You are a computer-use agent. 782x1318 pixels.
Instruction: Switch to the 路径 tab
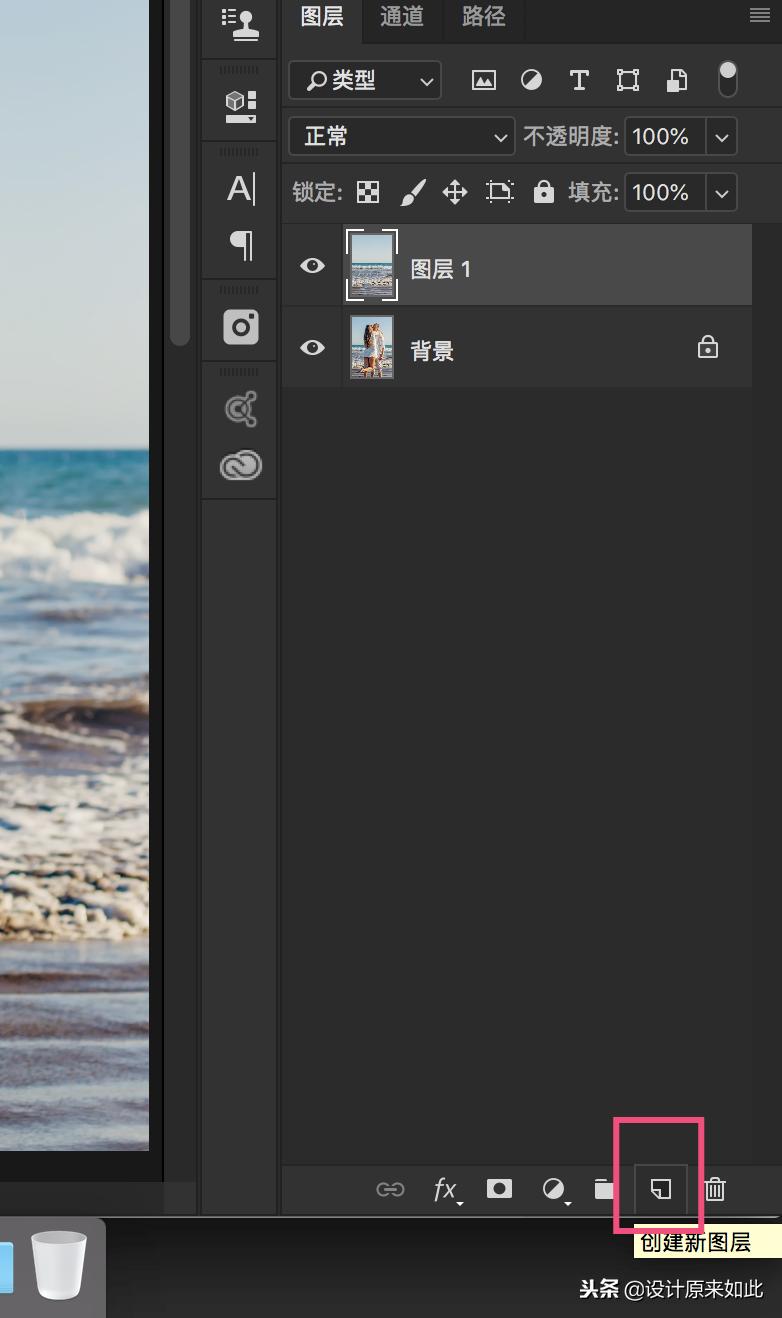(484, 17)
